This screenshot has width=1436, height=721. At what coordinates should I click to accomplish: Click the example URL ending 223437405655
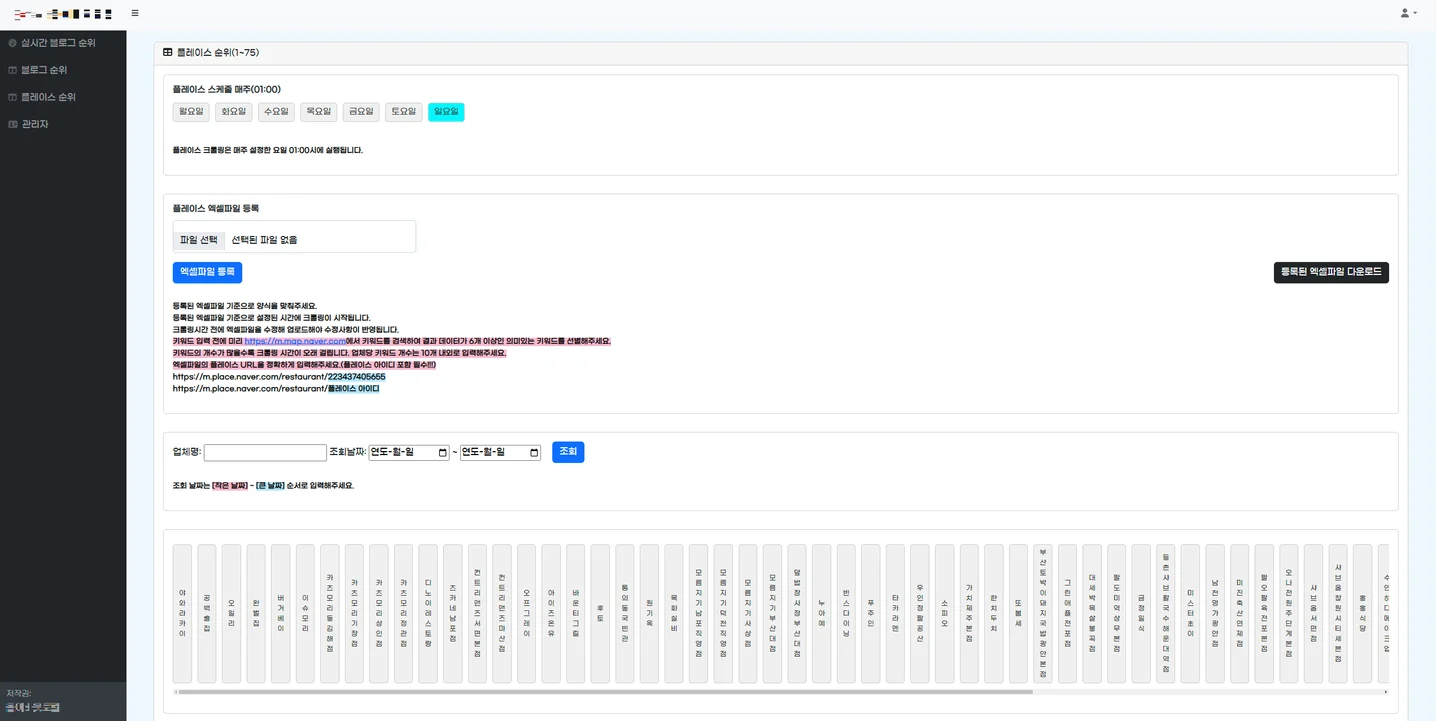pyautogui.click(x=279, y=377)
